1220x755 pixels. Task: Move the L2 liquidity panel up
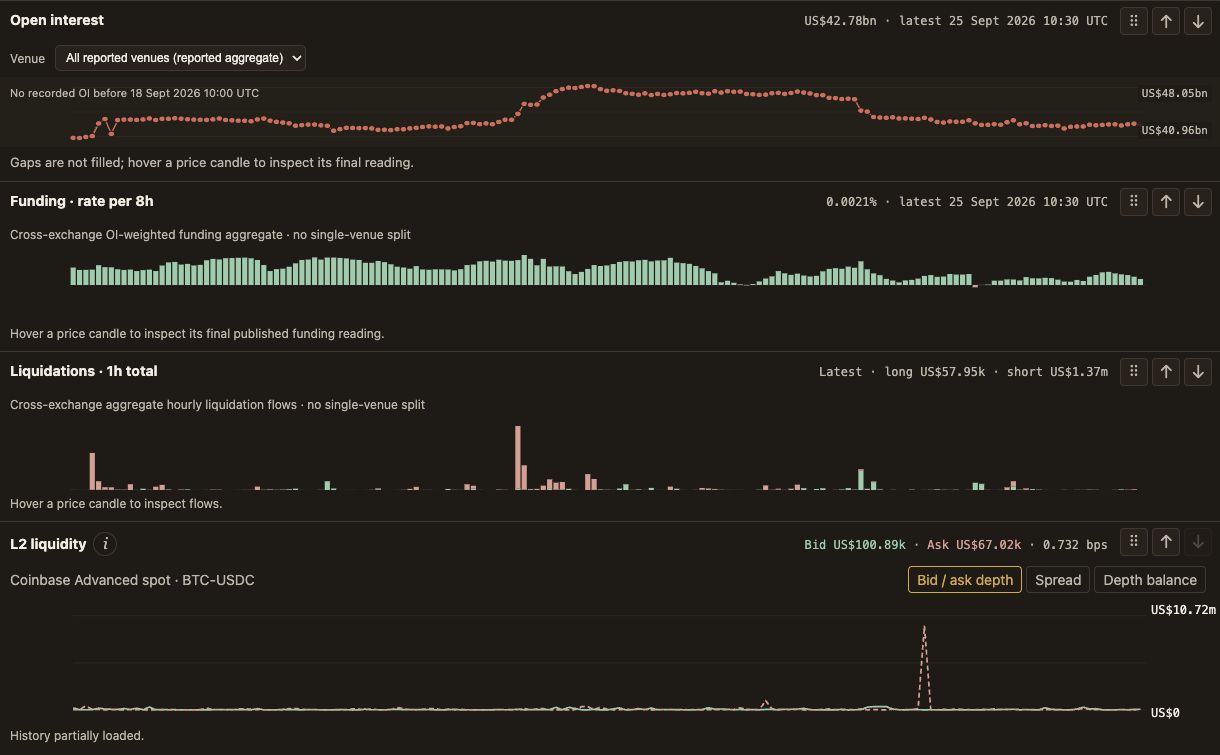tap(1166, 542)
